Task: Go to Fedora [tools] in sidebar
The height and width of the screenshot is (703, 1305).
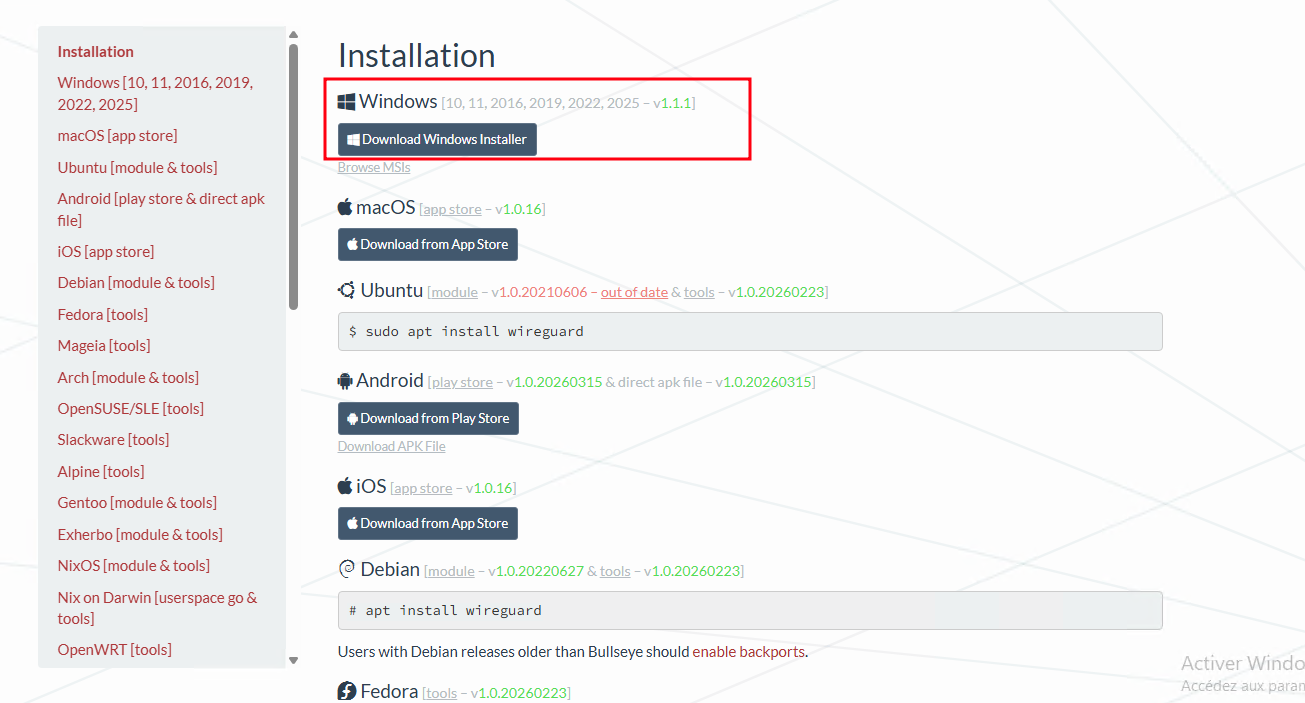Action: coord(103,315)
